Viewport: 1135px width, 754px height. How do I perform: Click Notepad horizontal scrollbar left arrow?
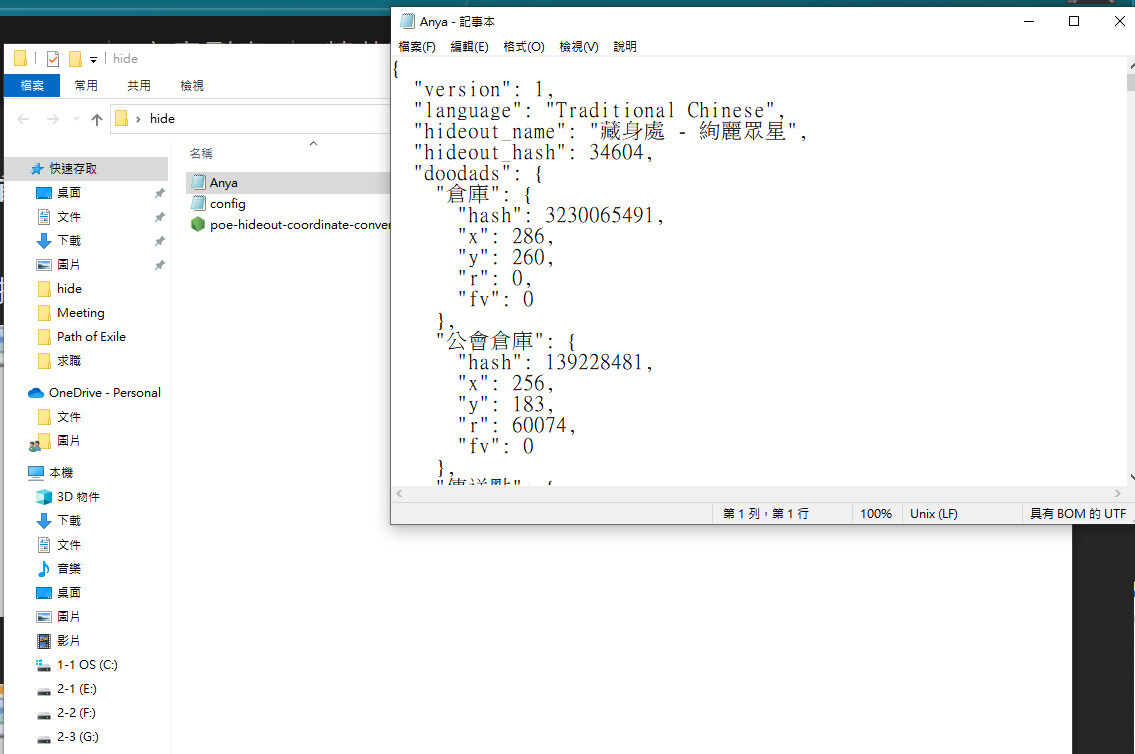point(400,494)
